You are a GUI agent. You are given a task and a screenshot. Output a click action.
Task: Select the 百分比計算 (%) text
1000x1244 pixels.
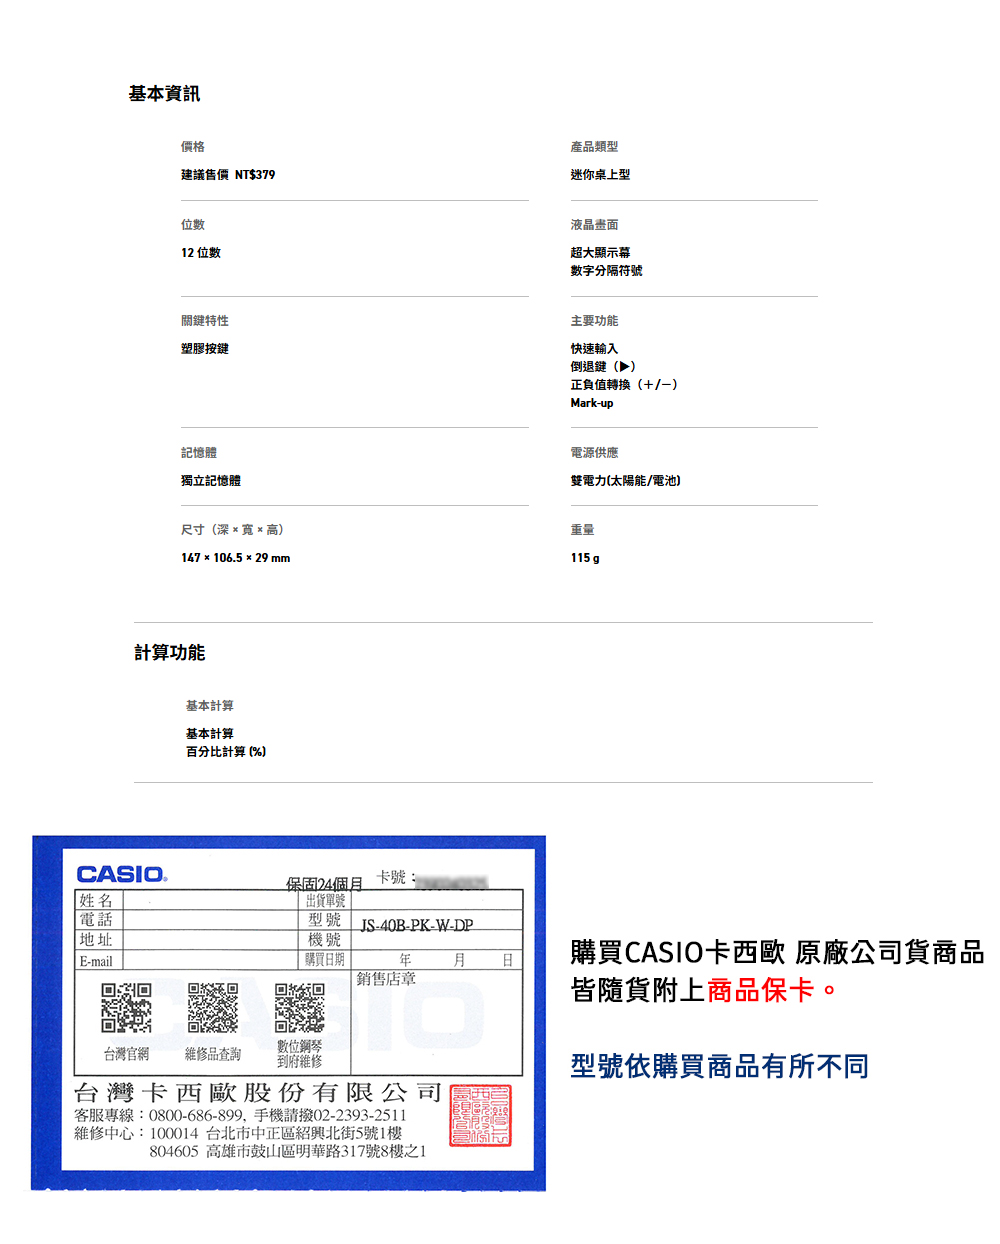[226, 752]
